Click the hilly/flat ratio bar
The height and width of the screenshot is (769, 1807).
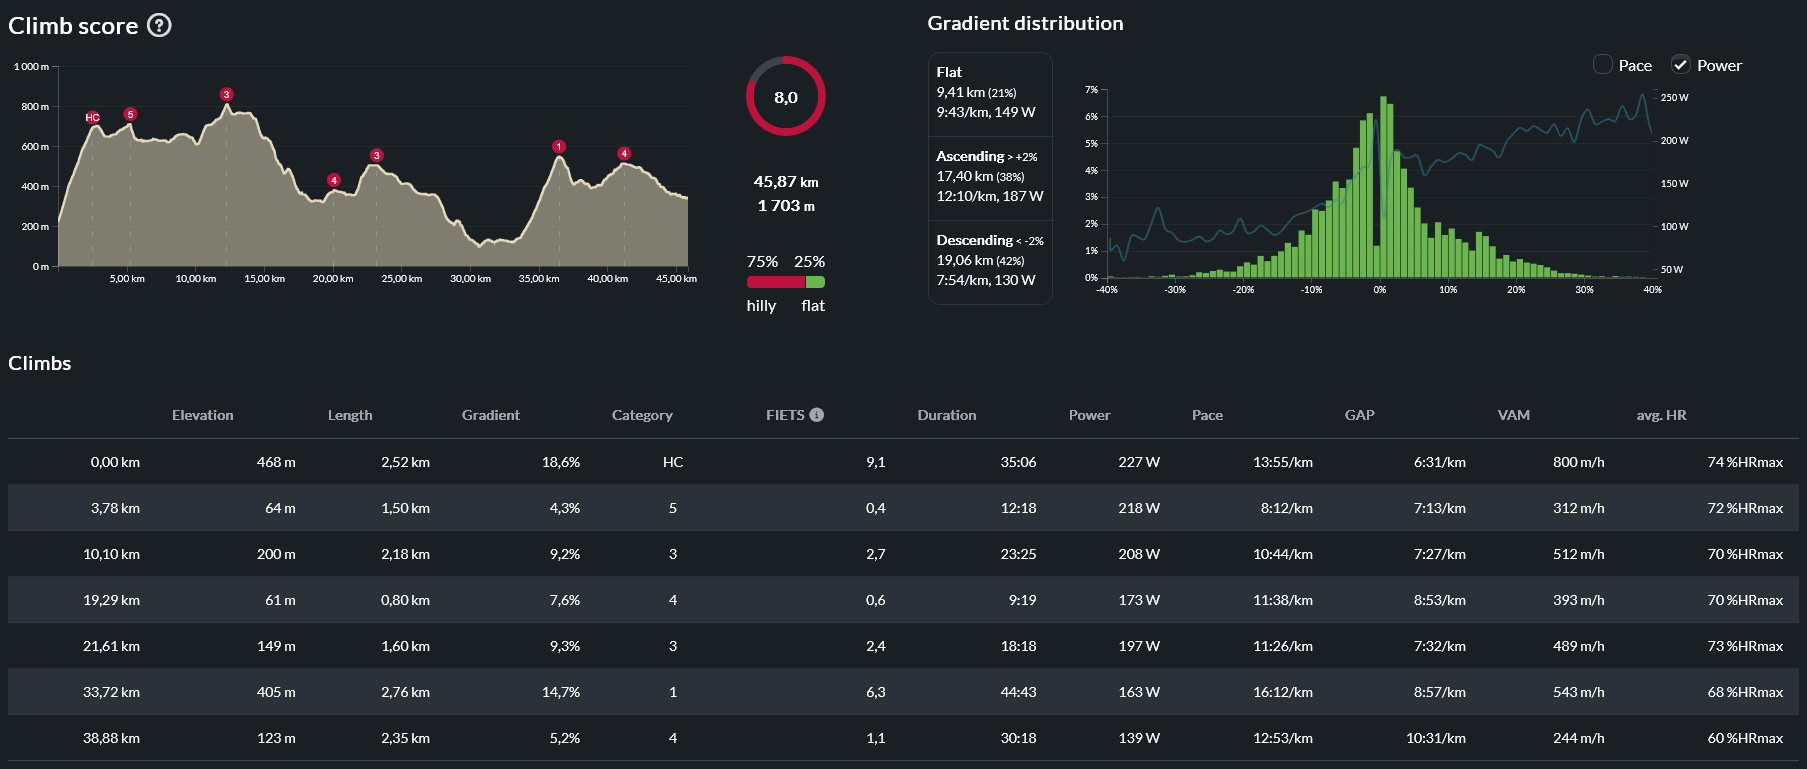pos(786,282)
